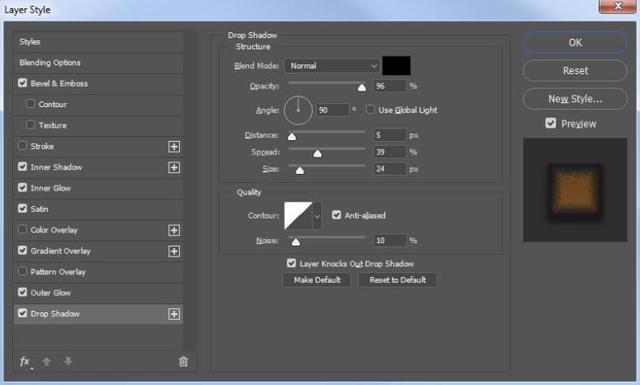Uncheck the Inner Shadow checkbox
640x385 pixels.
(22, 167)
